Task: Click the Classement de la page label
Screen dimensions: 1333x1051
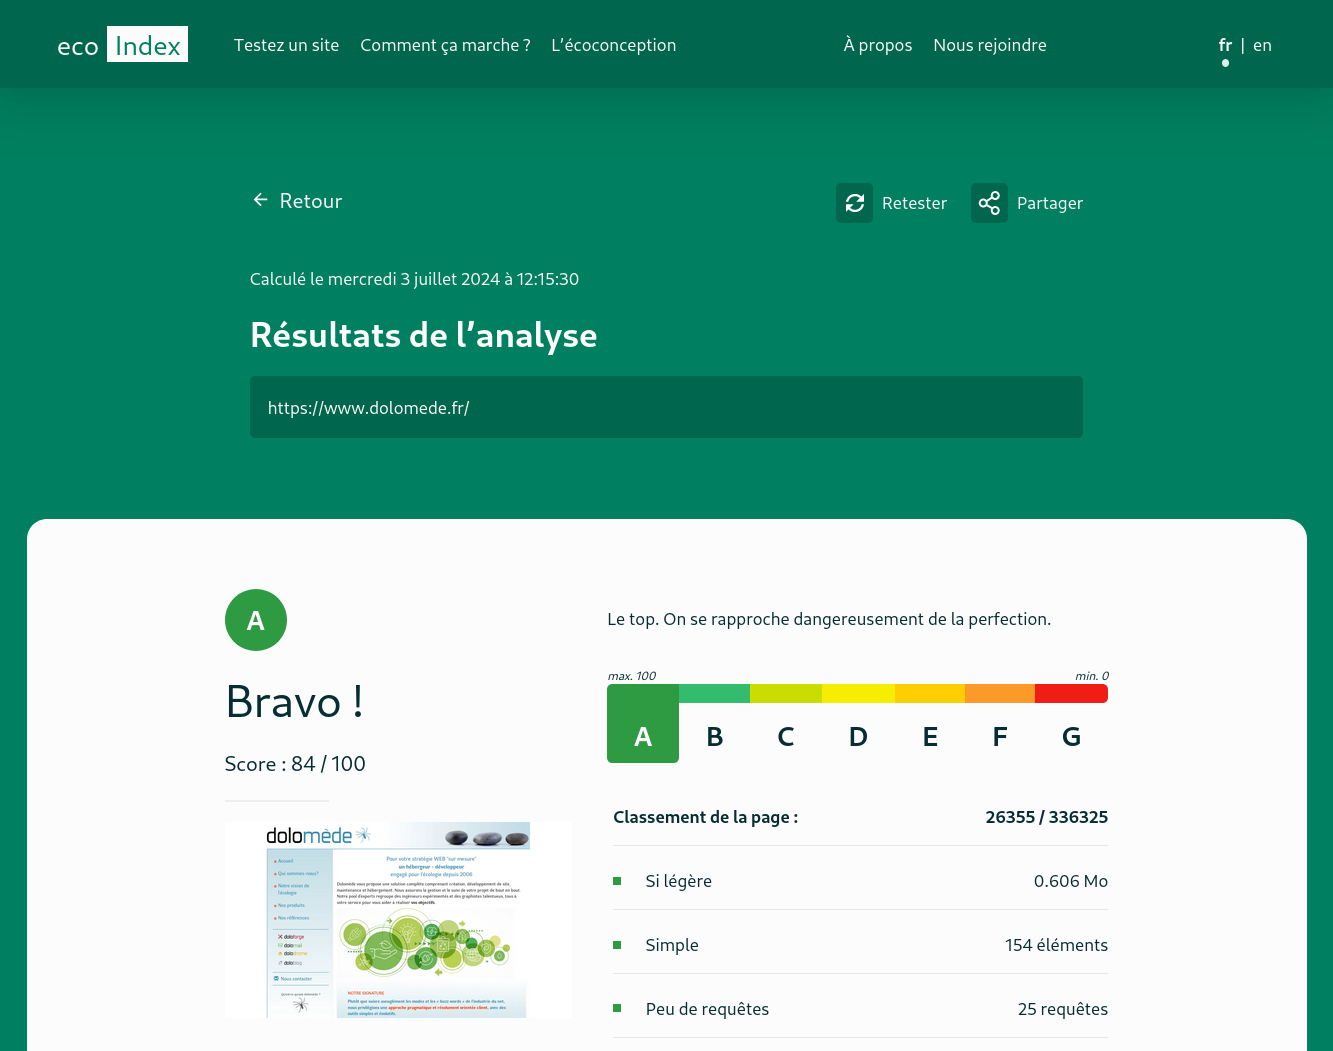Action: [x=705, y=817]
